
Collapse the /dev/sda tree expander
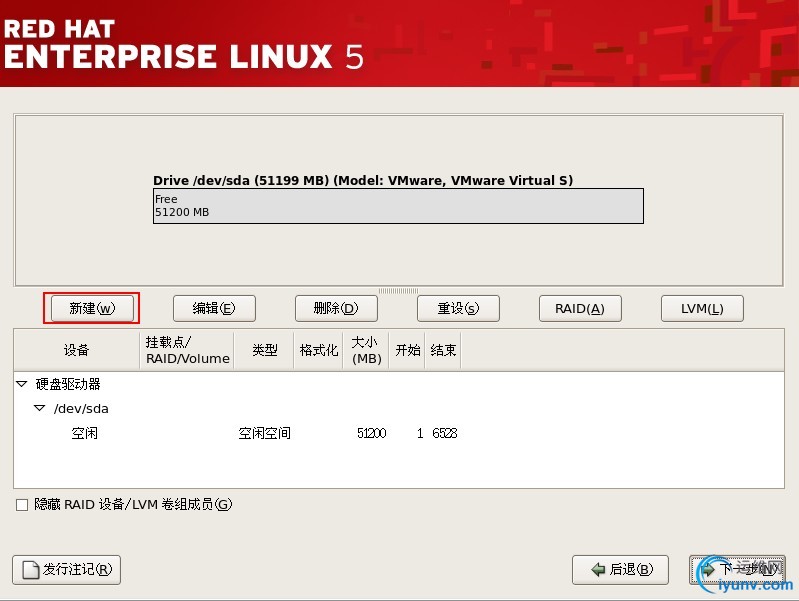point(39,408)
